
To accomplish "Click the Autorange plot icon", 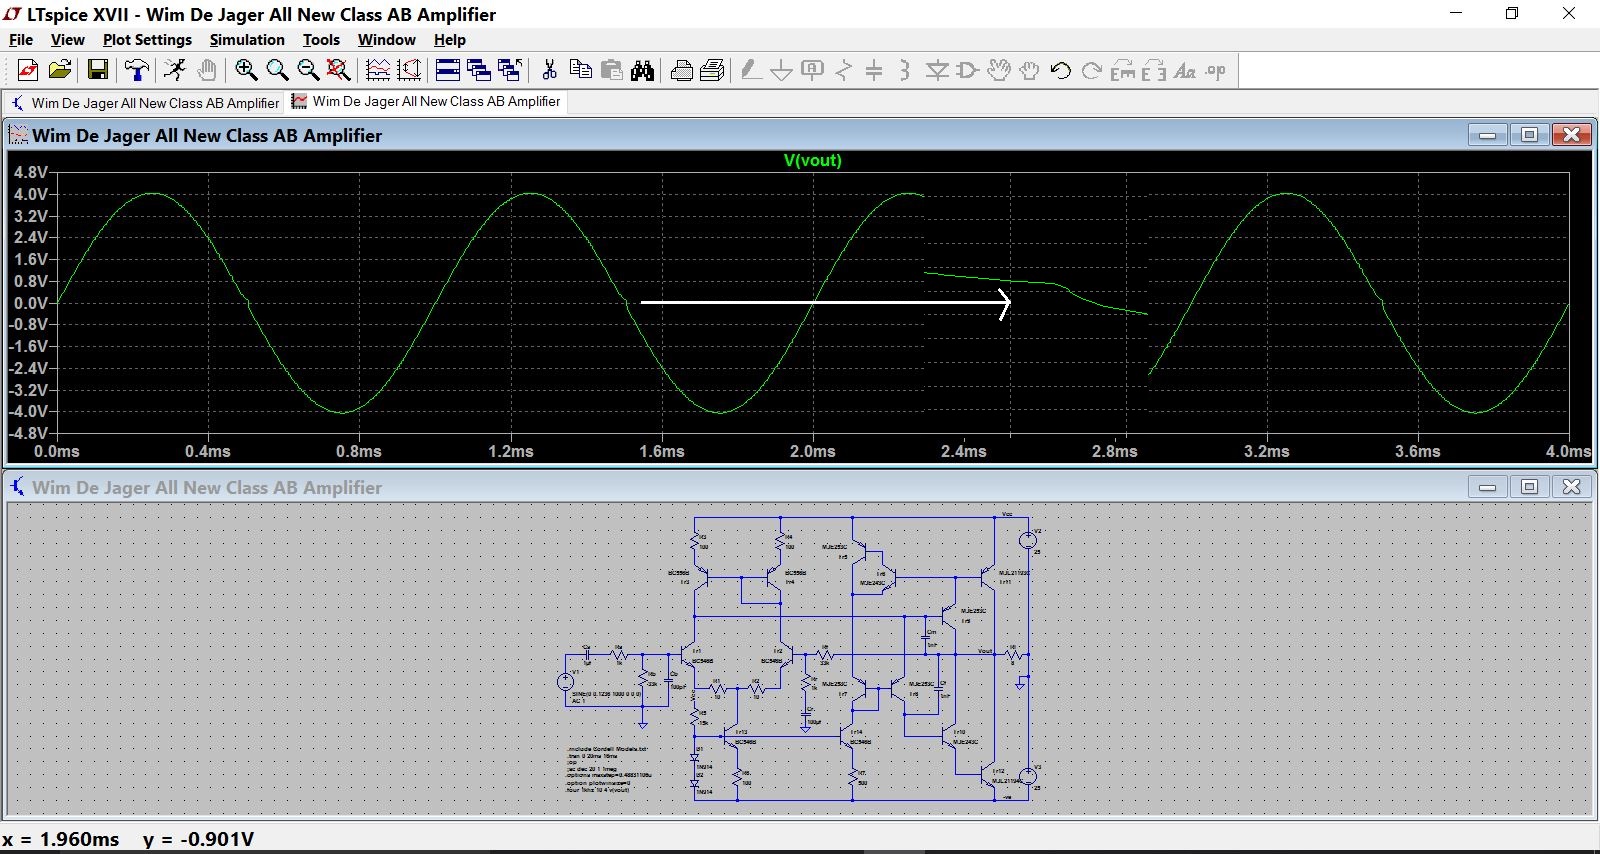I will coord(409,70).
